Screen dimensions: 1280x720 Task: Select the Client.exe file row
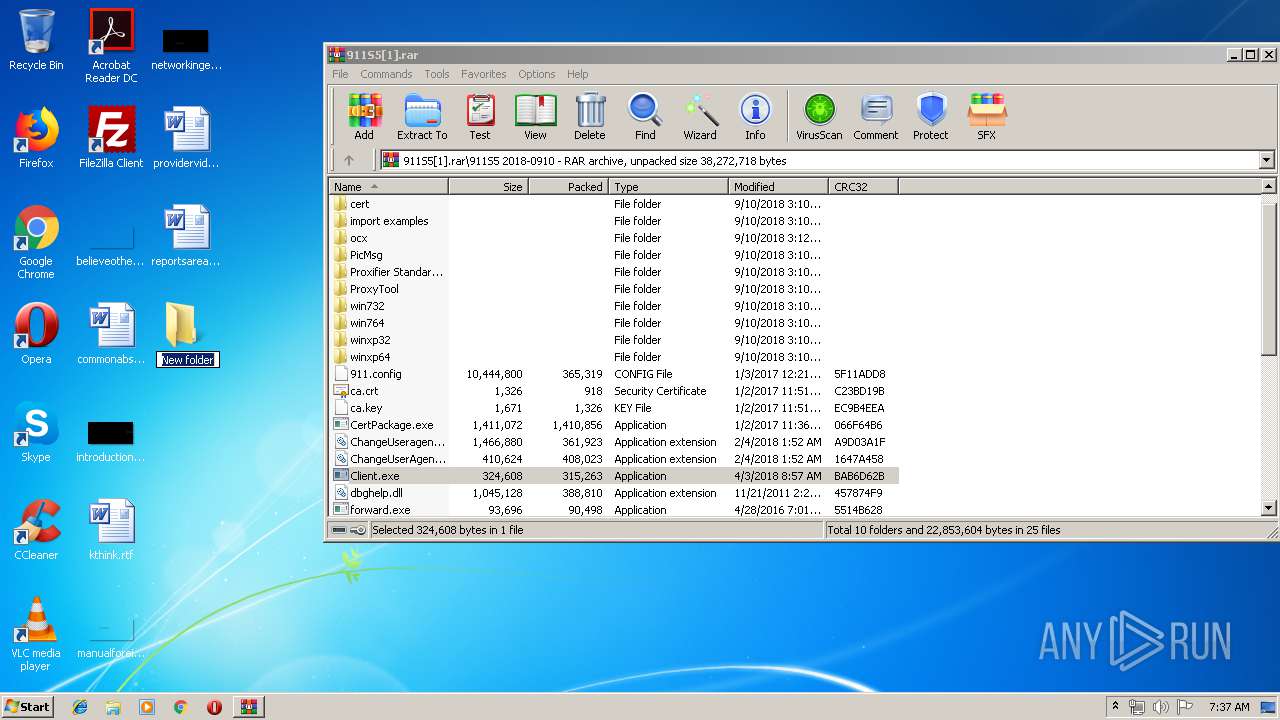613,476
